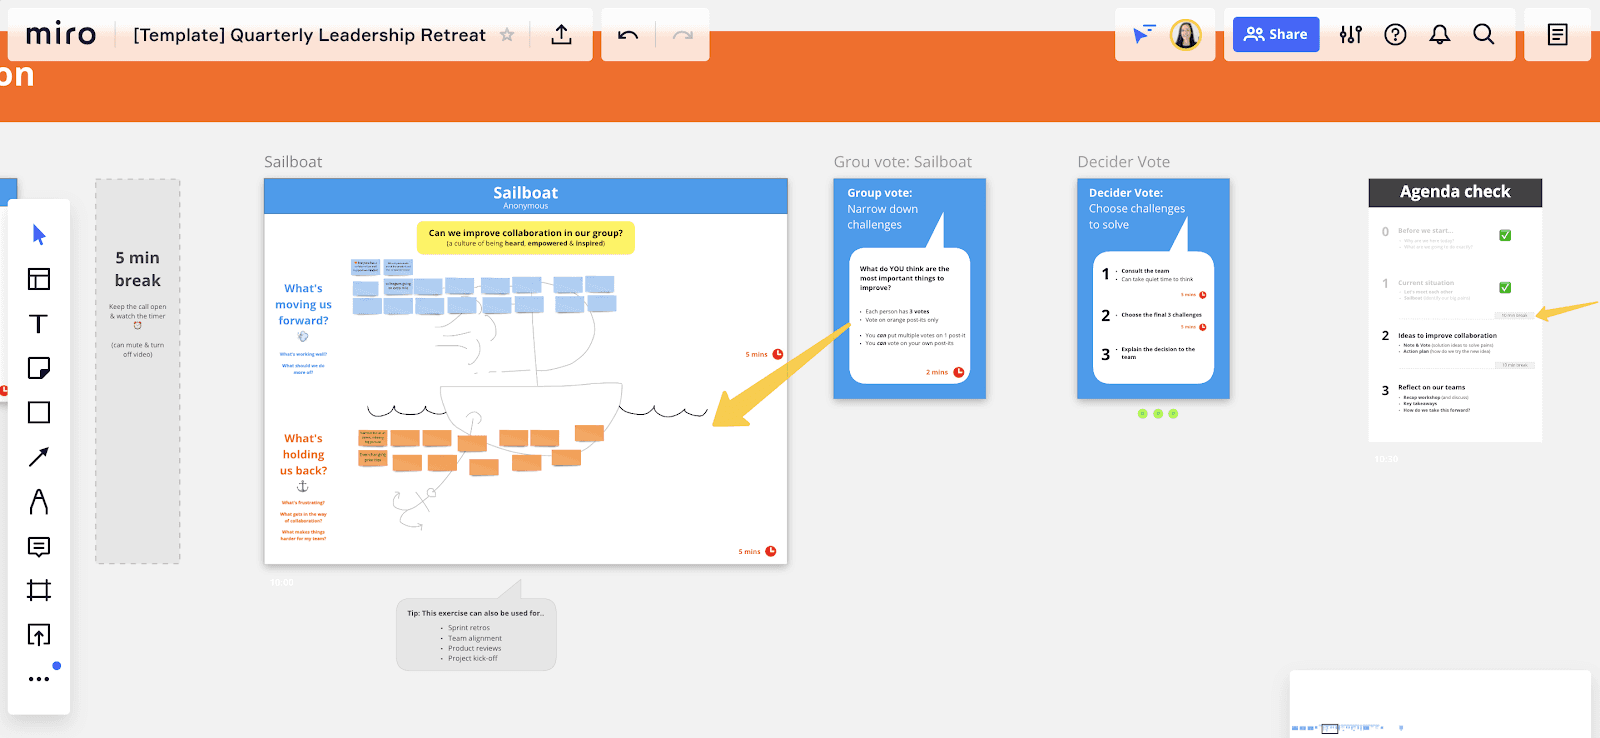Click the yellow collaboration question note
The image size is (1600, 738).
coord(526,237)
